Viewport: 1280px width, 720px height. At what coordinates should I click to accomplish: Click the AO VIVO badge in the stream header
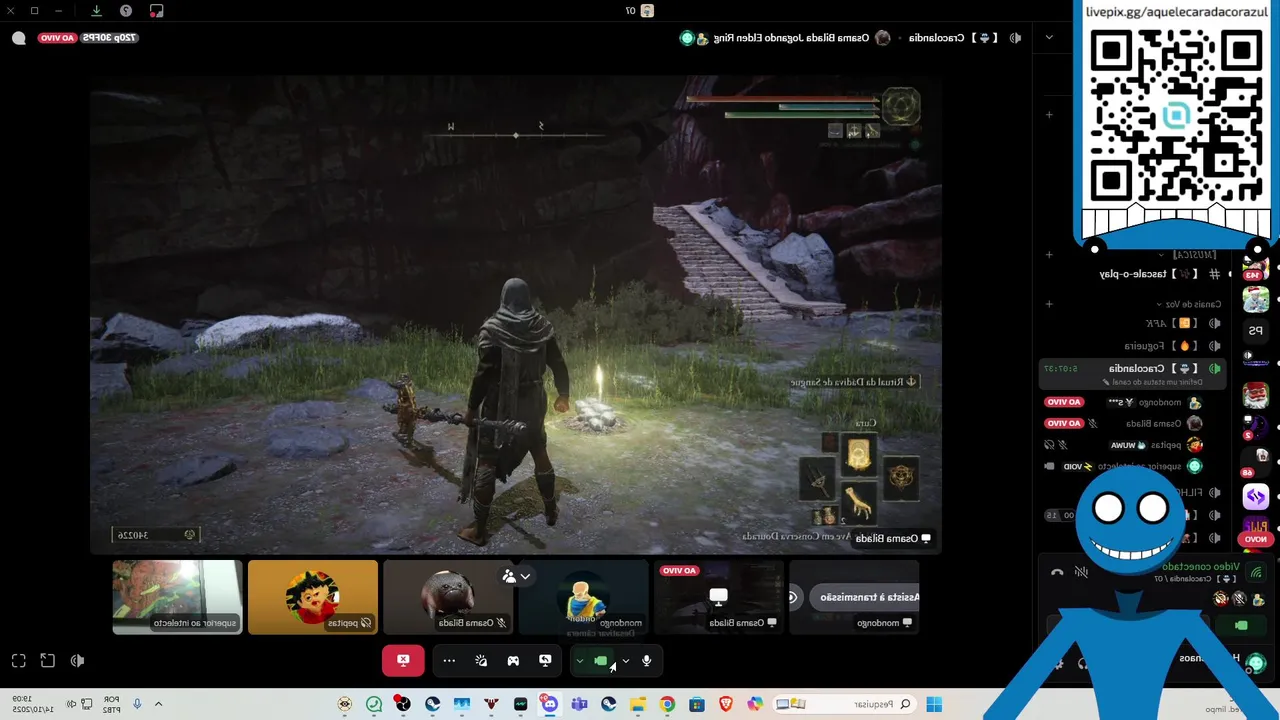(57, 38)
